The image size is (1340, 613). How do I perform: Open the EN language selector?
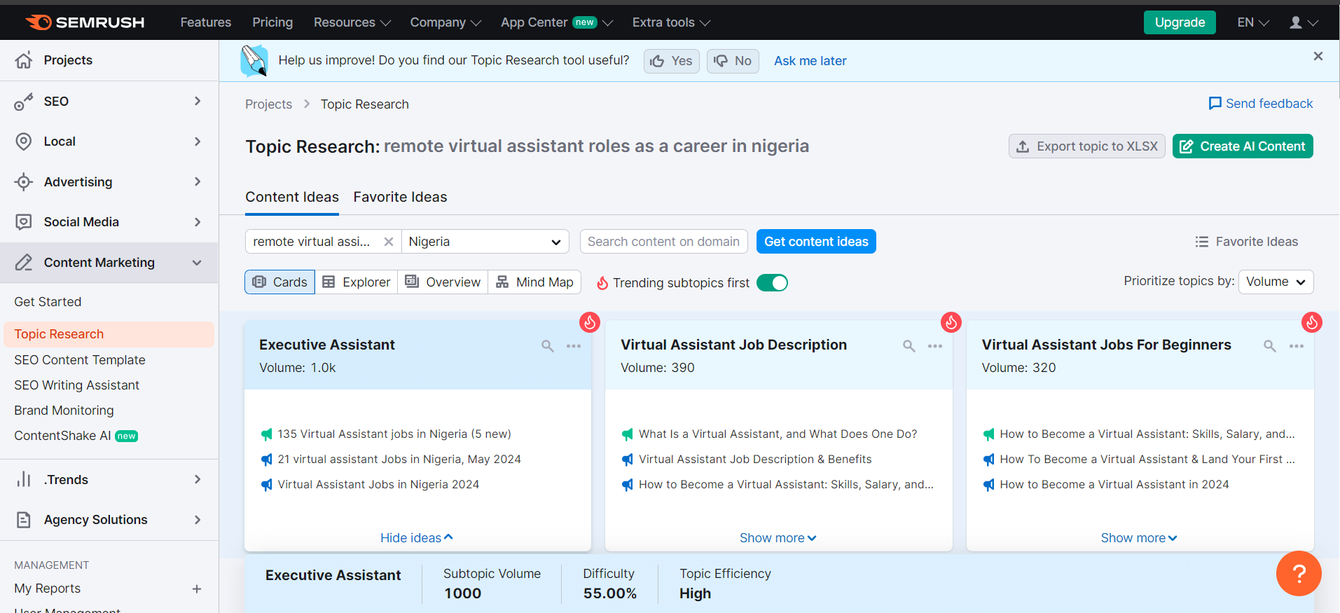pos(1253,22)
